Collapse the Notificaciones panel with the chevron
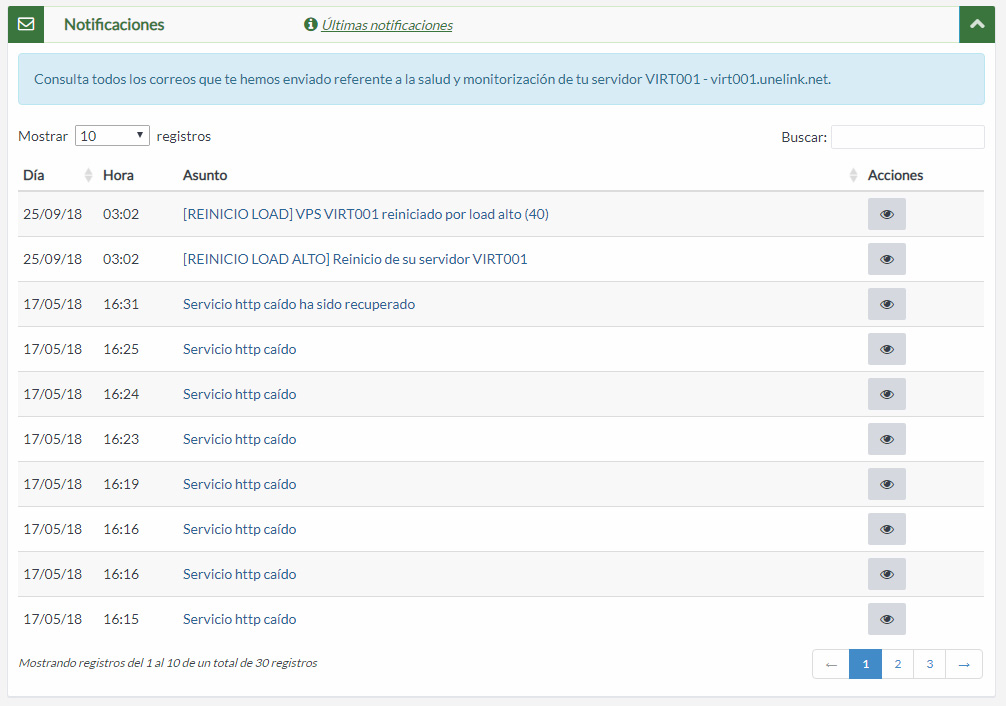Viewport: 1006px width, 706px height. pos(977,23)
